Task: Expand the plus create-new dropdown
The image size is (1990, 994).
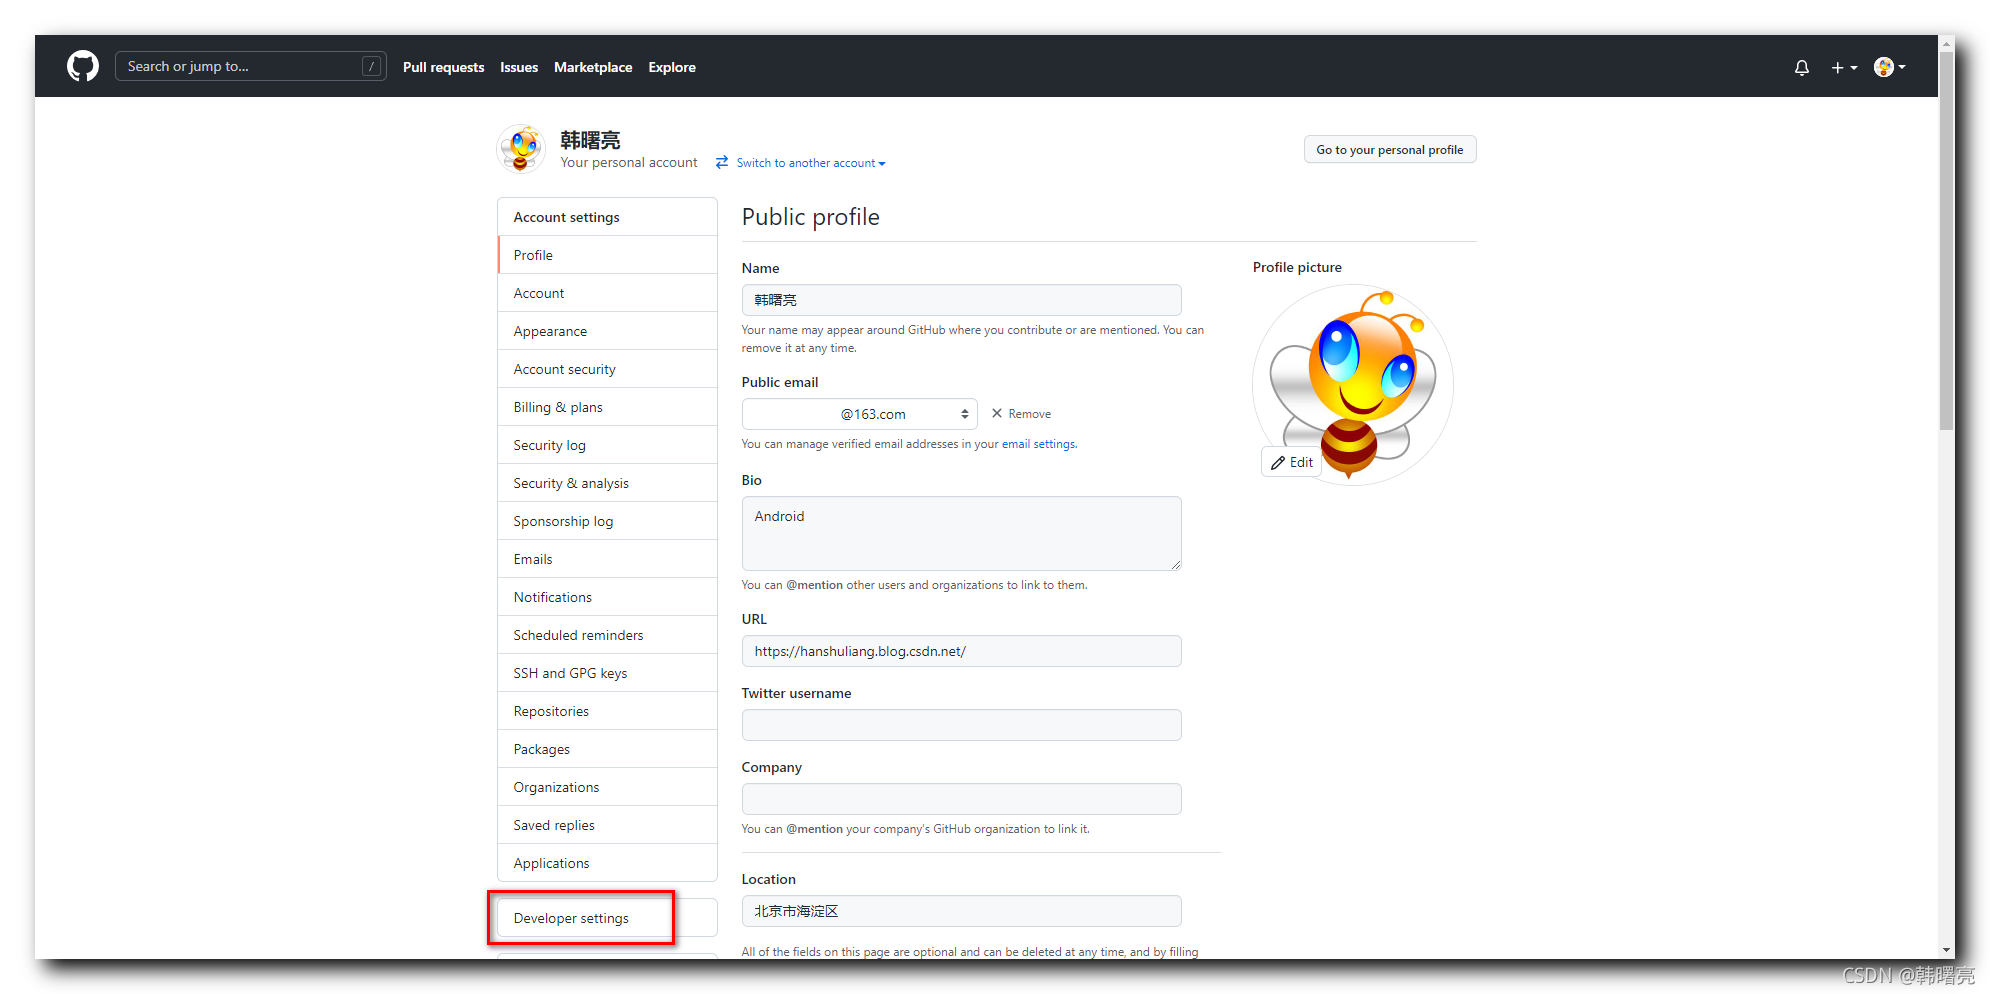Action: [x=1844, y=67]
